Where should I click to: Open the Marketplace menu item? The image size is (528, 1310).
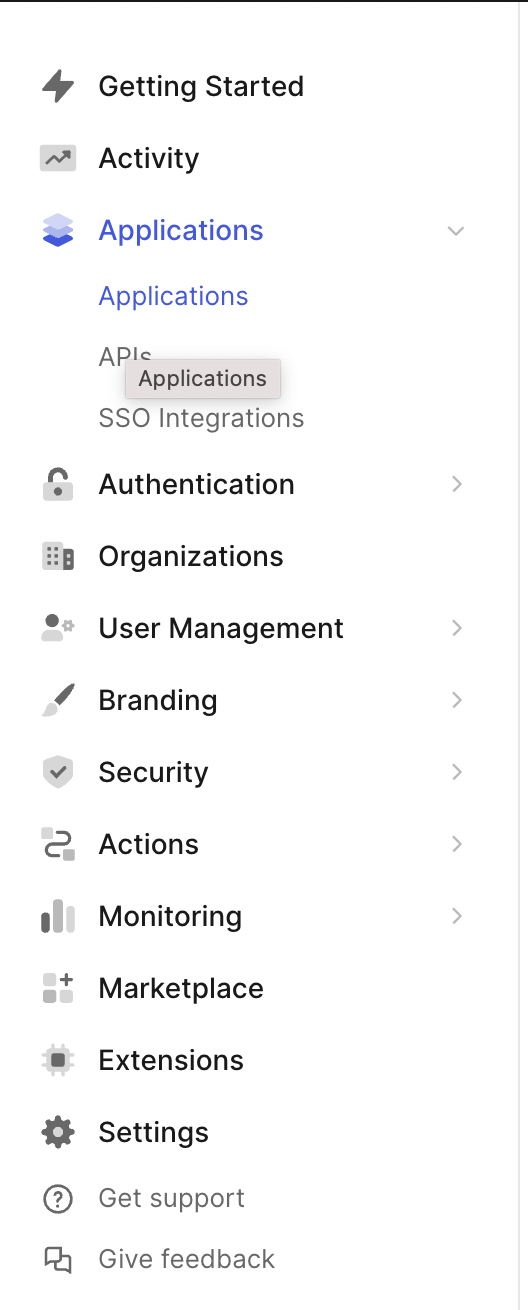tap(181, 988)
